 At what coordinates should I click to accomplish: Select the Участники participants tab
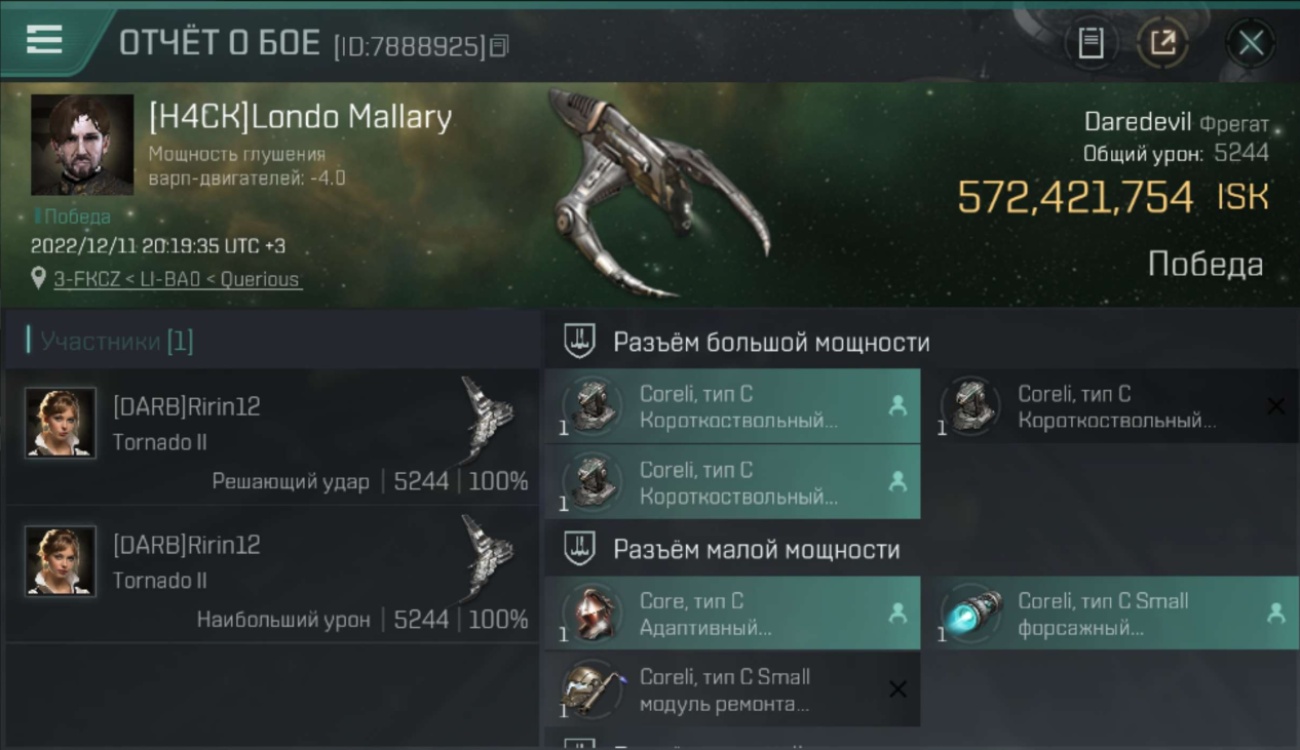[117, 341]
